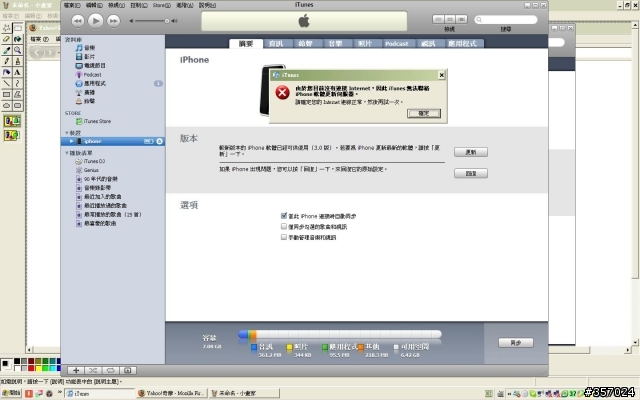Expand the iphone device disclosure triangle
This screenshot has width=640, height=400.
[x=71, y=141]
